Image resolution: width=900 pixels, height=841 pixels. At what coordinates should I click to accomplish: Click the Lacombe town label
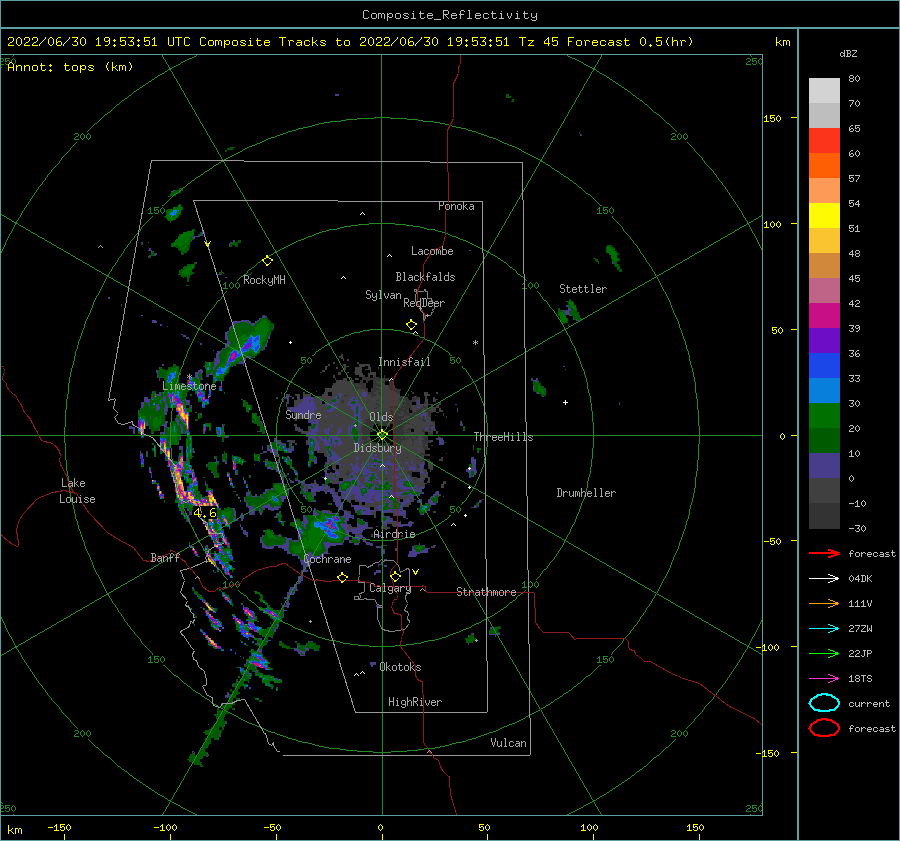point(432,251)
